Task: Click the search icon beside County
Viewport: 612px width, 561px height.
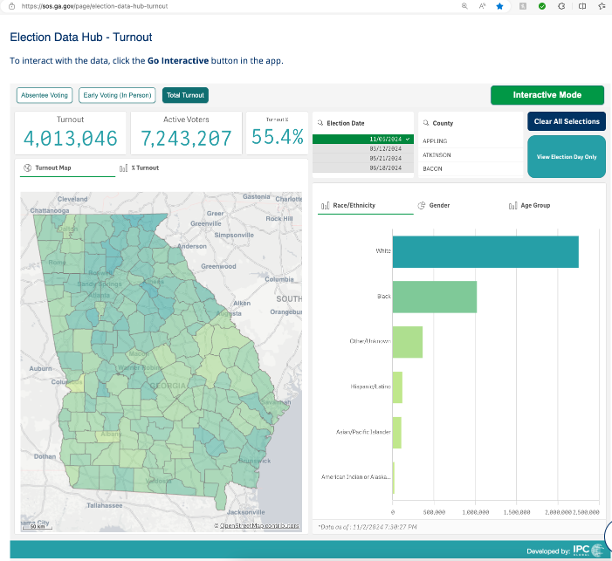Action: pos(425,123)
